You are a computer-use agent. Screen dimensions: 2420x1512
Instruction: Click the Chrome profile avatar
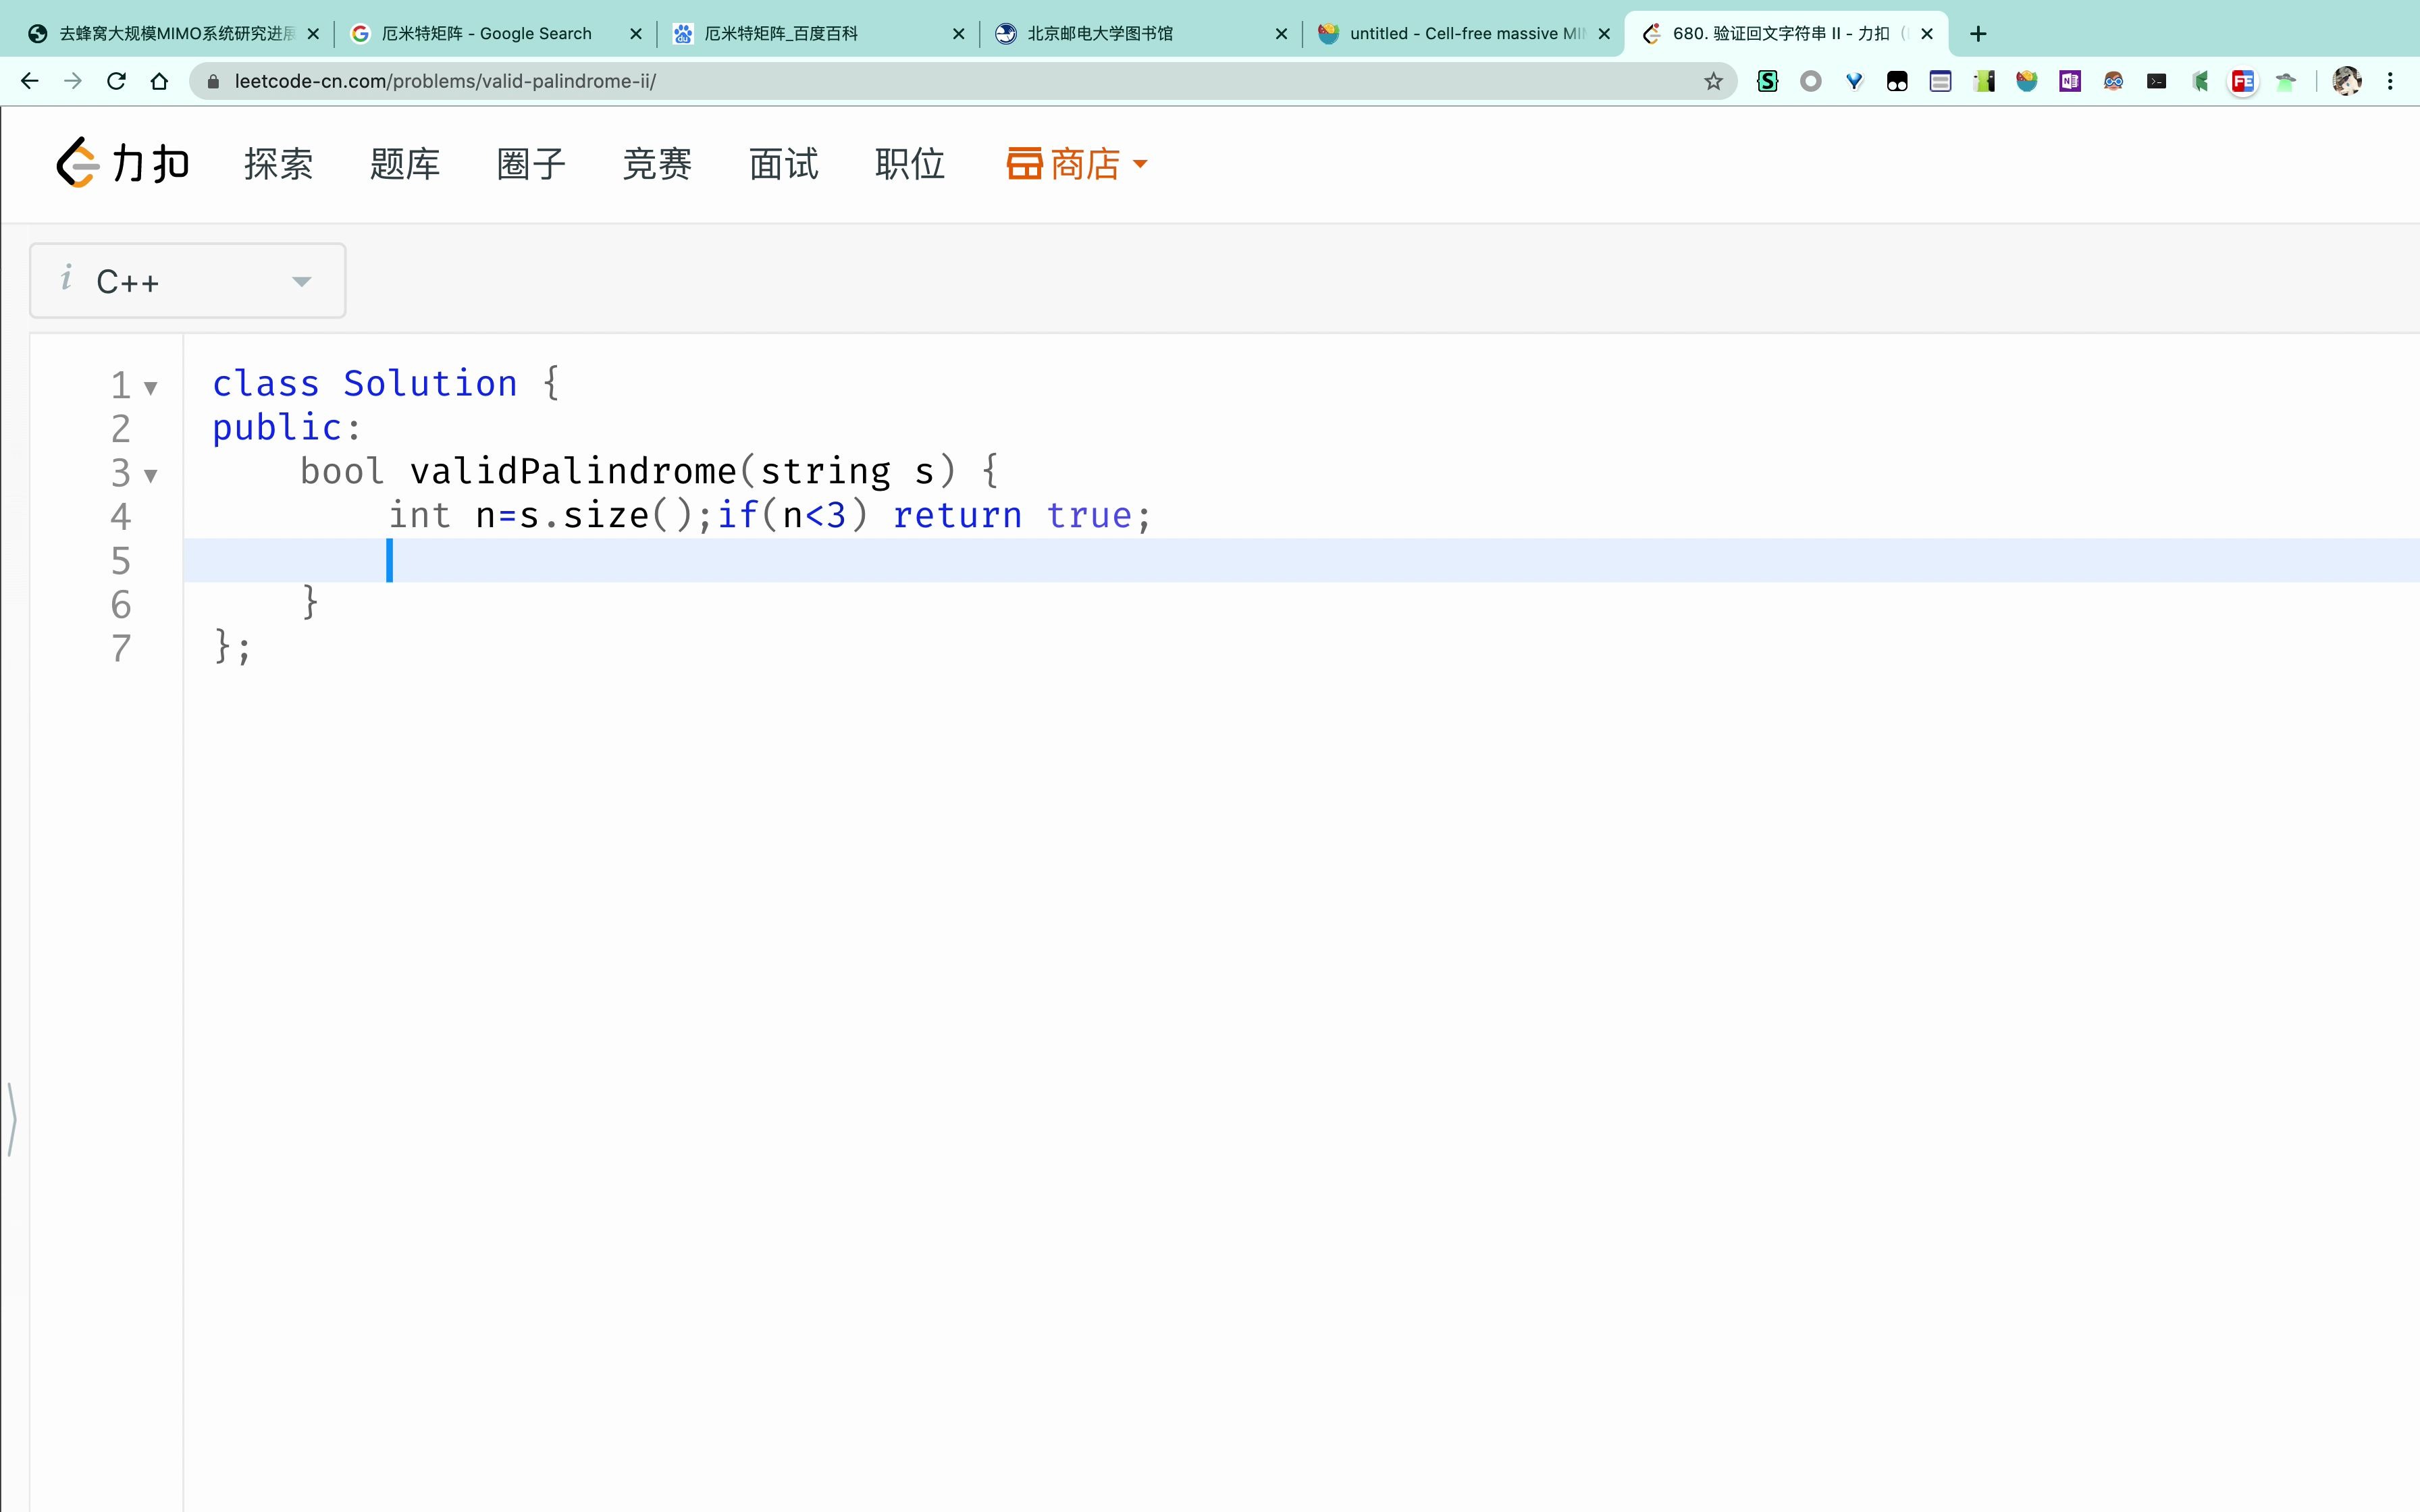[x=2347, y=81]
